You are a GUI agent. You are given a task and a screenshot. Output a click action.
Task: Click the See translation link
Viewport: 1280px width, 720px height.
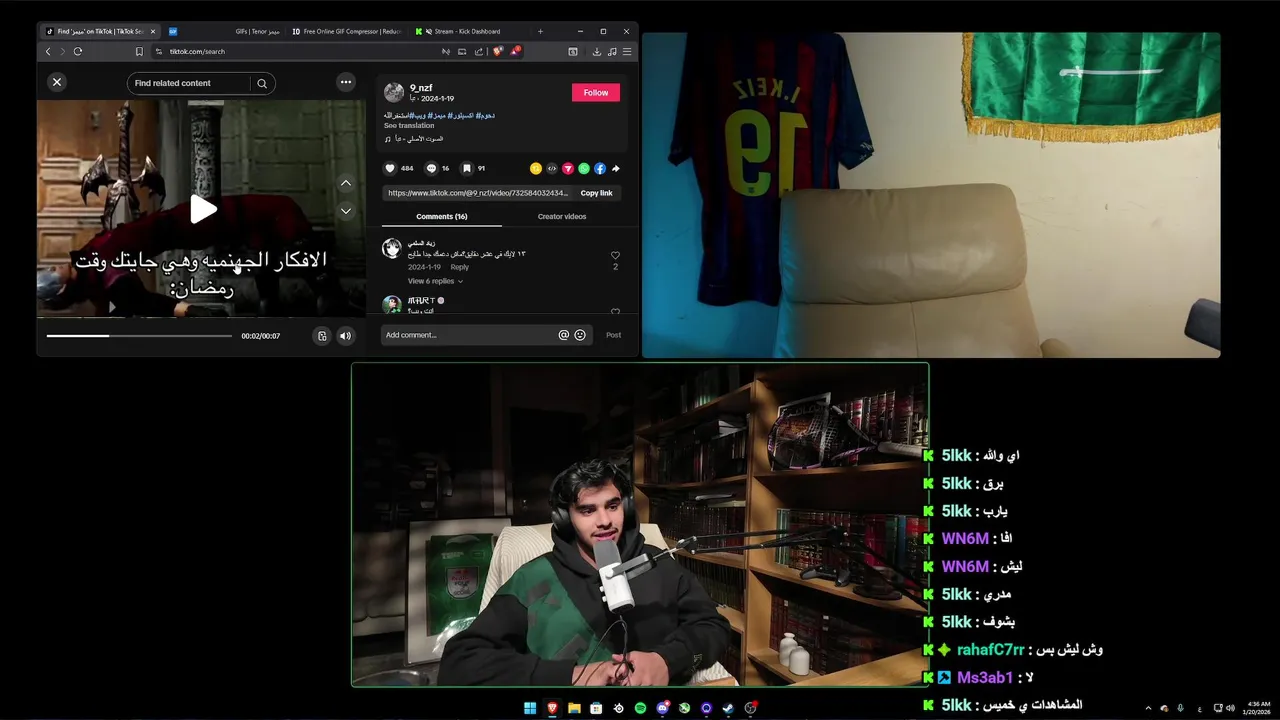point(409,126)
